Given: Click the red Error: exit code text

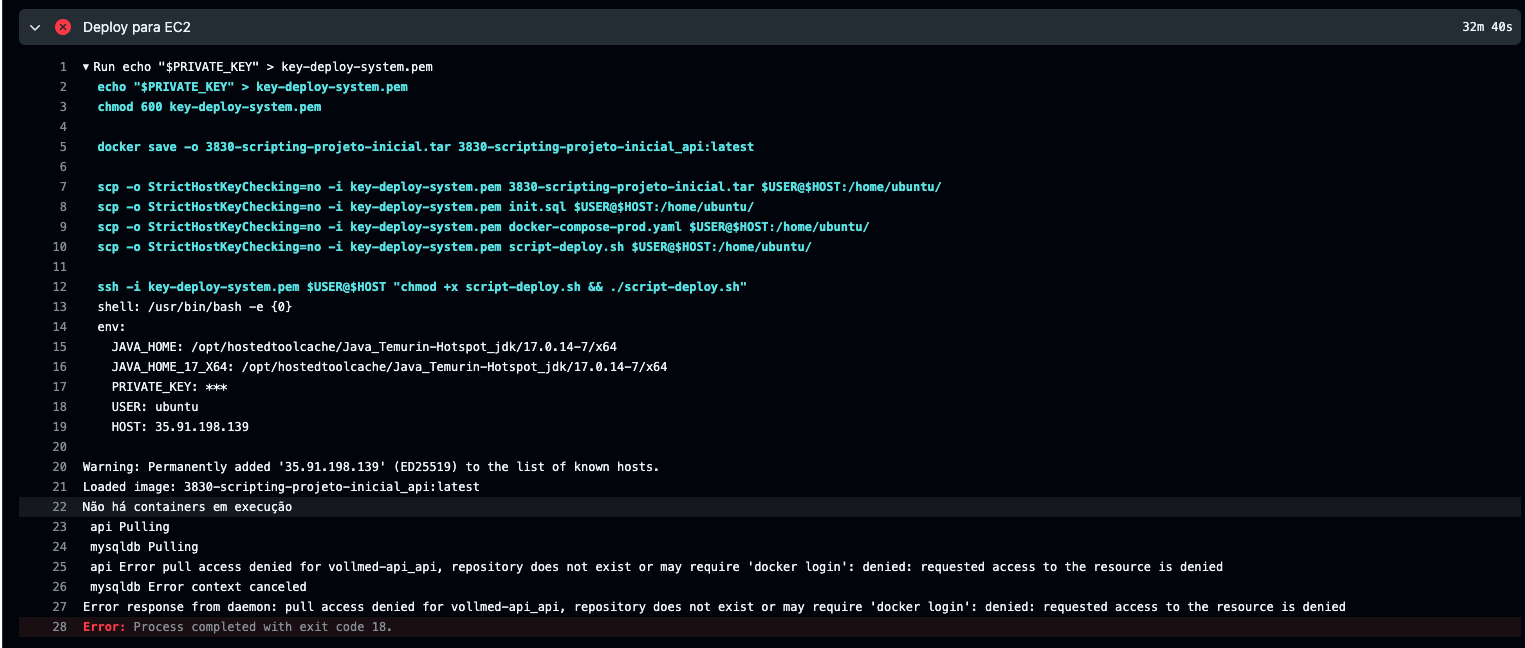Looking at the screenshot, I should [104, 627].
